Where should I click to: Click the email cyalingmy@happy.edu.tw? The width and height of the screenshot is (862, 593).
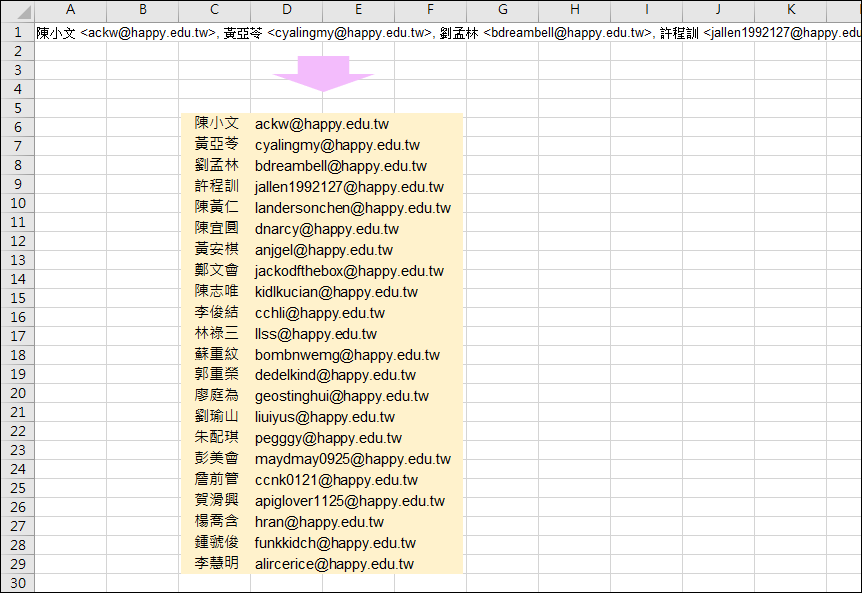pos(337,145)
